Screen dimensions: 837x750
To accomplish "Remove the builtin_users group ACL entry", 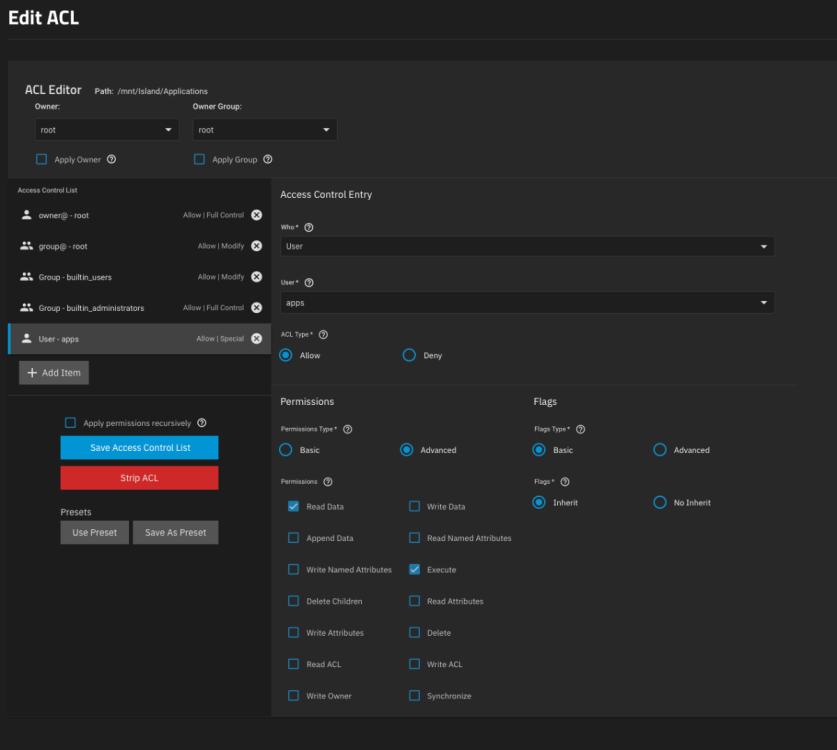I will click(256, 277).
